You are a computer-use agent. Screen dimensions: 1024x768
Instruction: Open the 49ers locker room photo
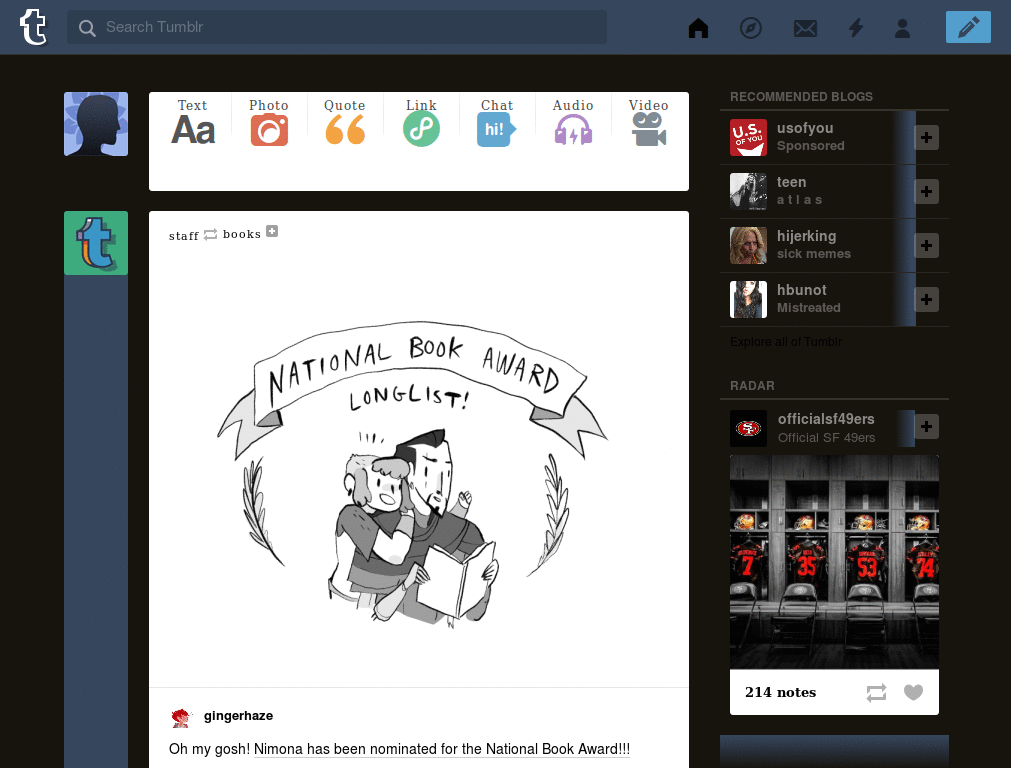point(834,562)
